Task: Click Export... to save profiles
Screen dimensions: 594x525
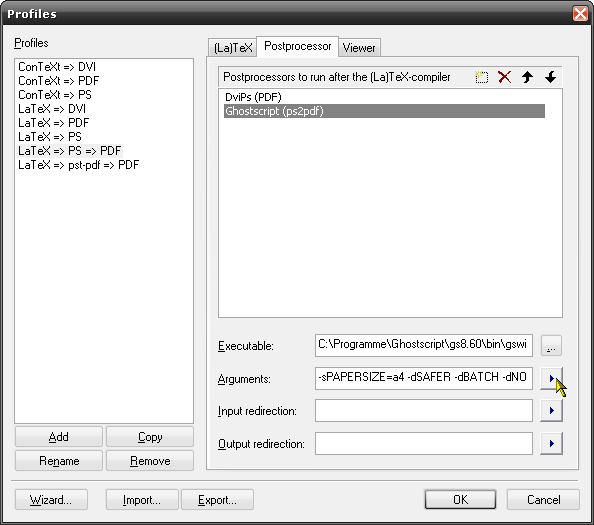Action: (217, 500)
